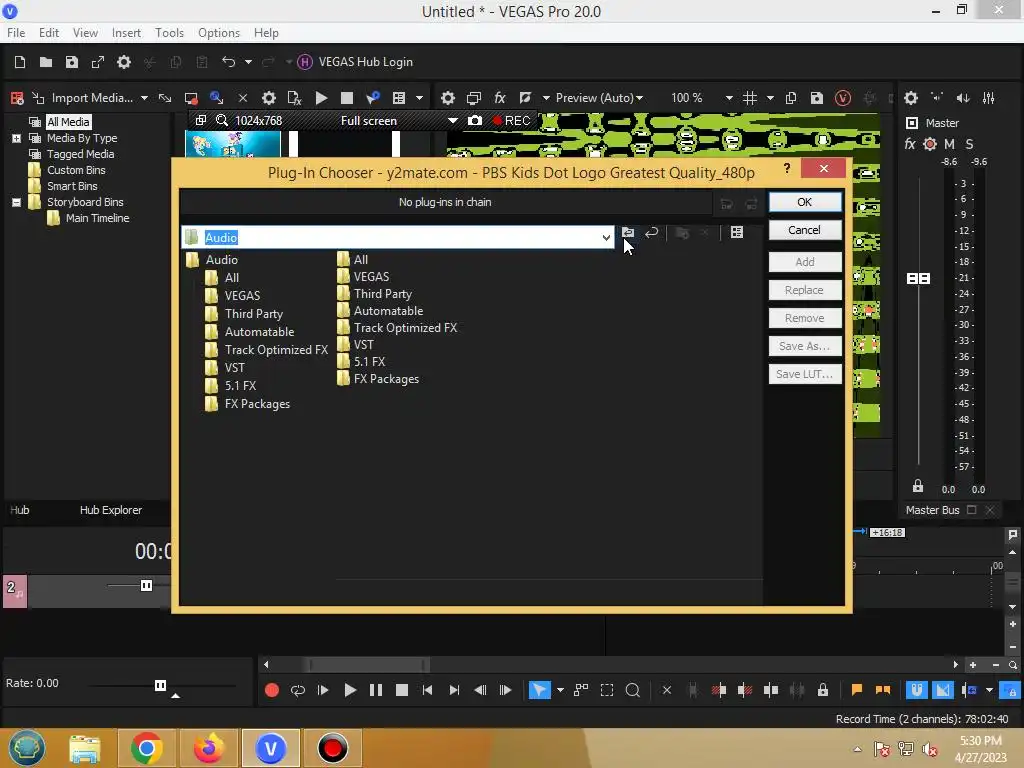The image size is (1024, 768).
Task: Open Video Output FX icon in preview
Action: pyautogui.click(x=500, y=98)
